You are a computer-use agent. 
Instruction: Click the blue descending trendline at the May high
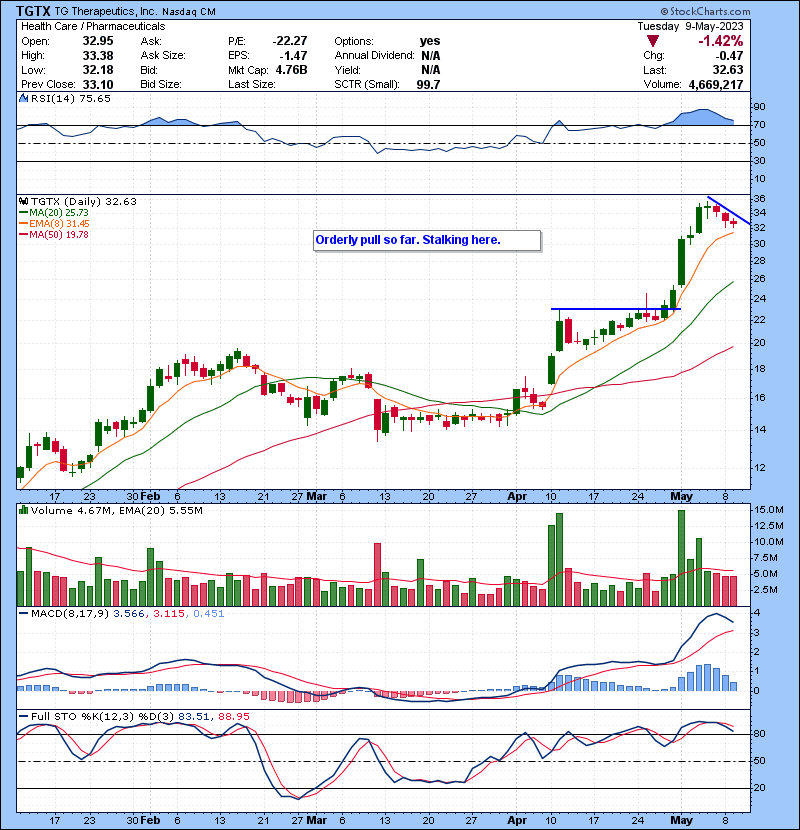(729, 211)
